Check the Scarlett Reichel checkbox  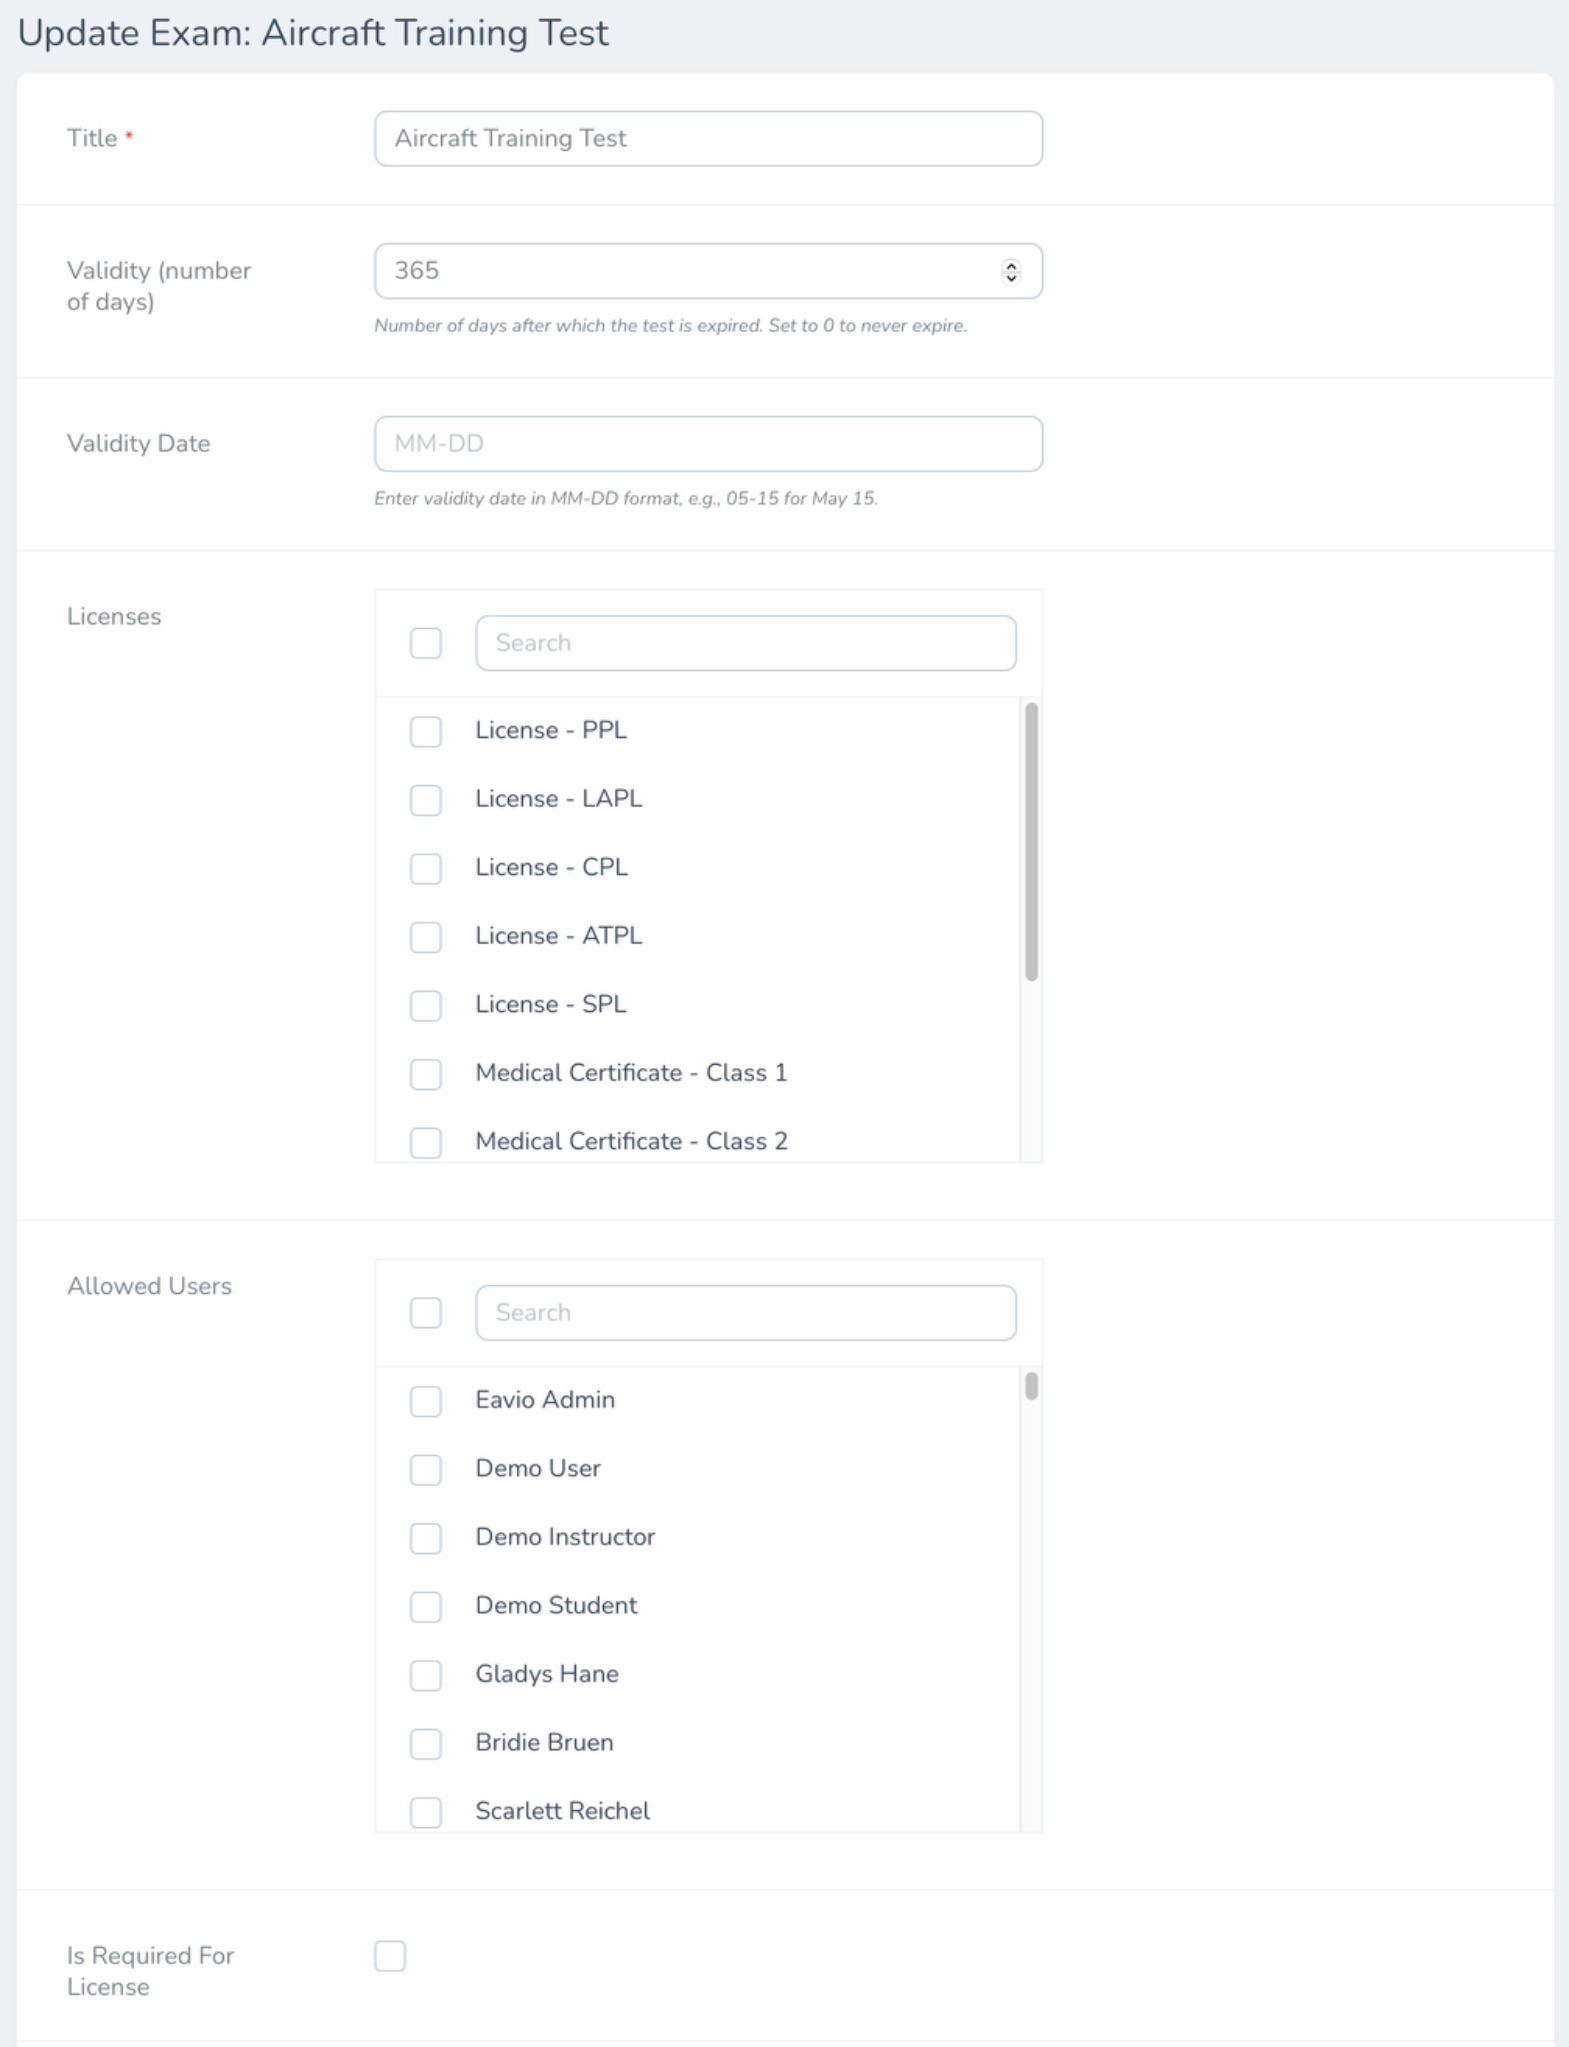click(426, 1812)
